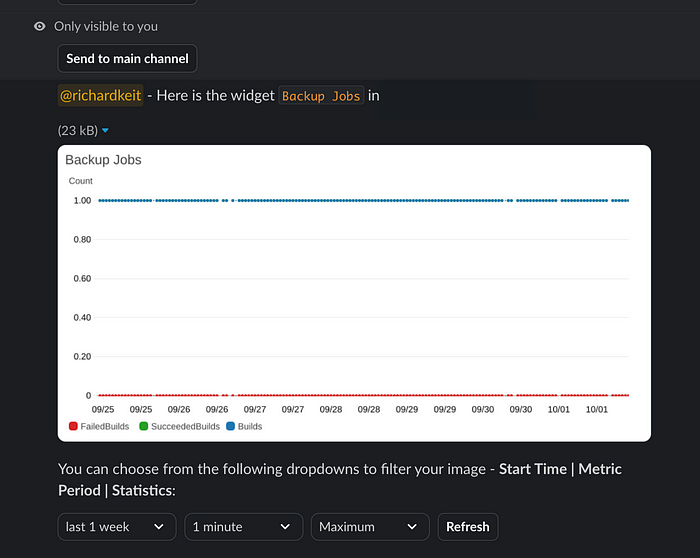Click the chevron in the last 1 week dropdown

(159, 527)
